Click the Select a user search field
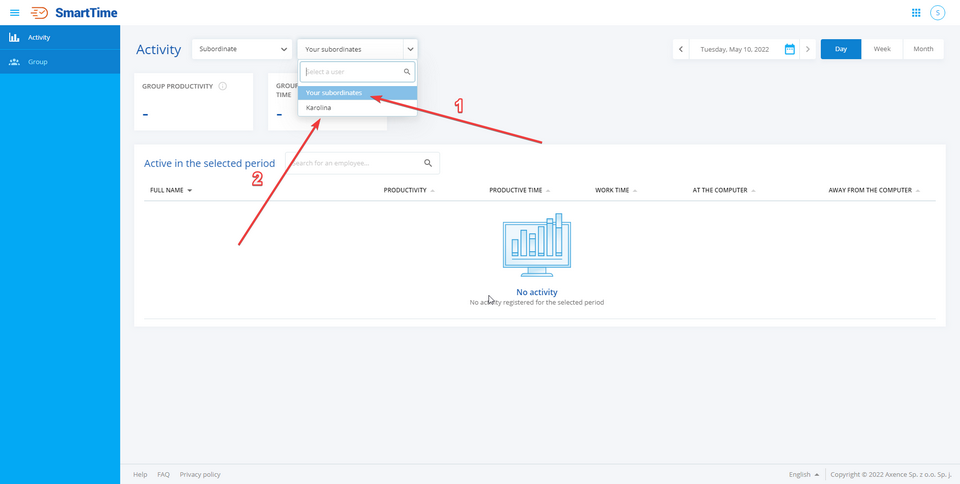The height and width of the screenshot is (484, 960). (350, 72)
